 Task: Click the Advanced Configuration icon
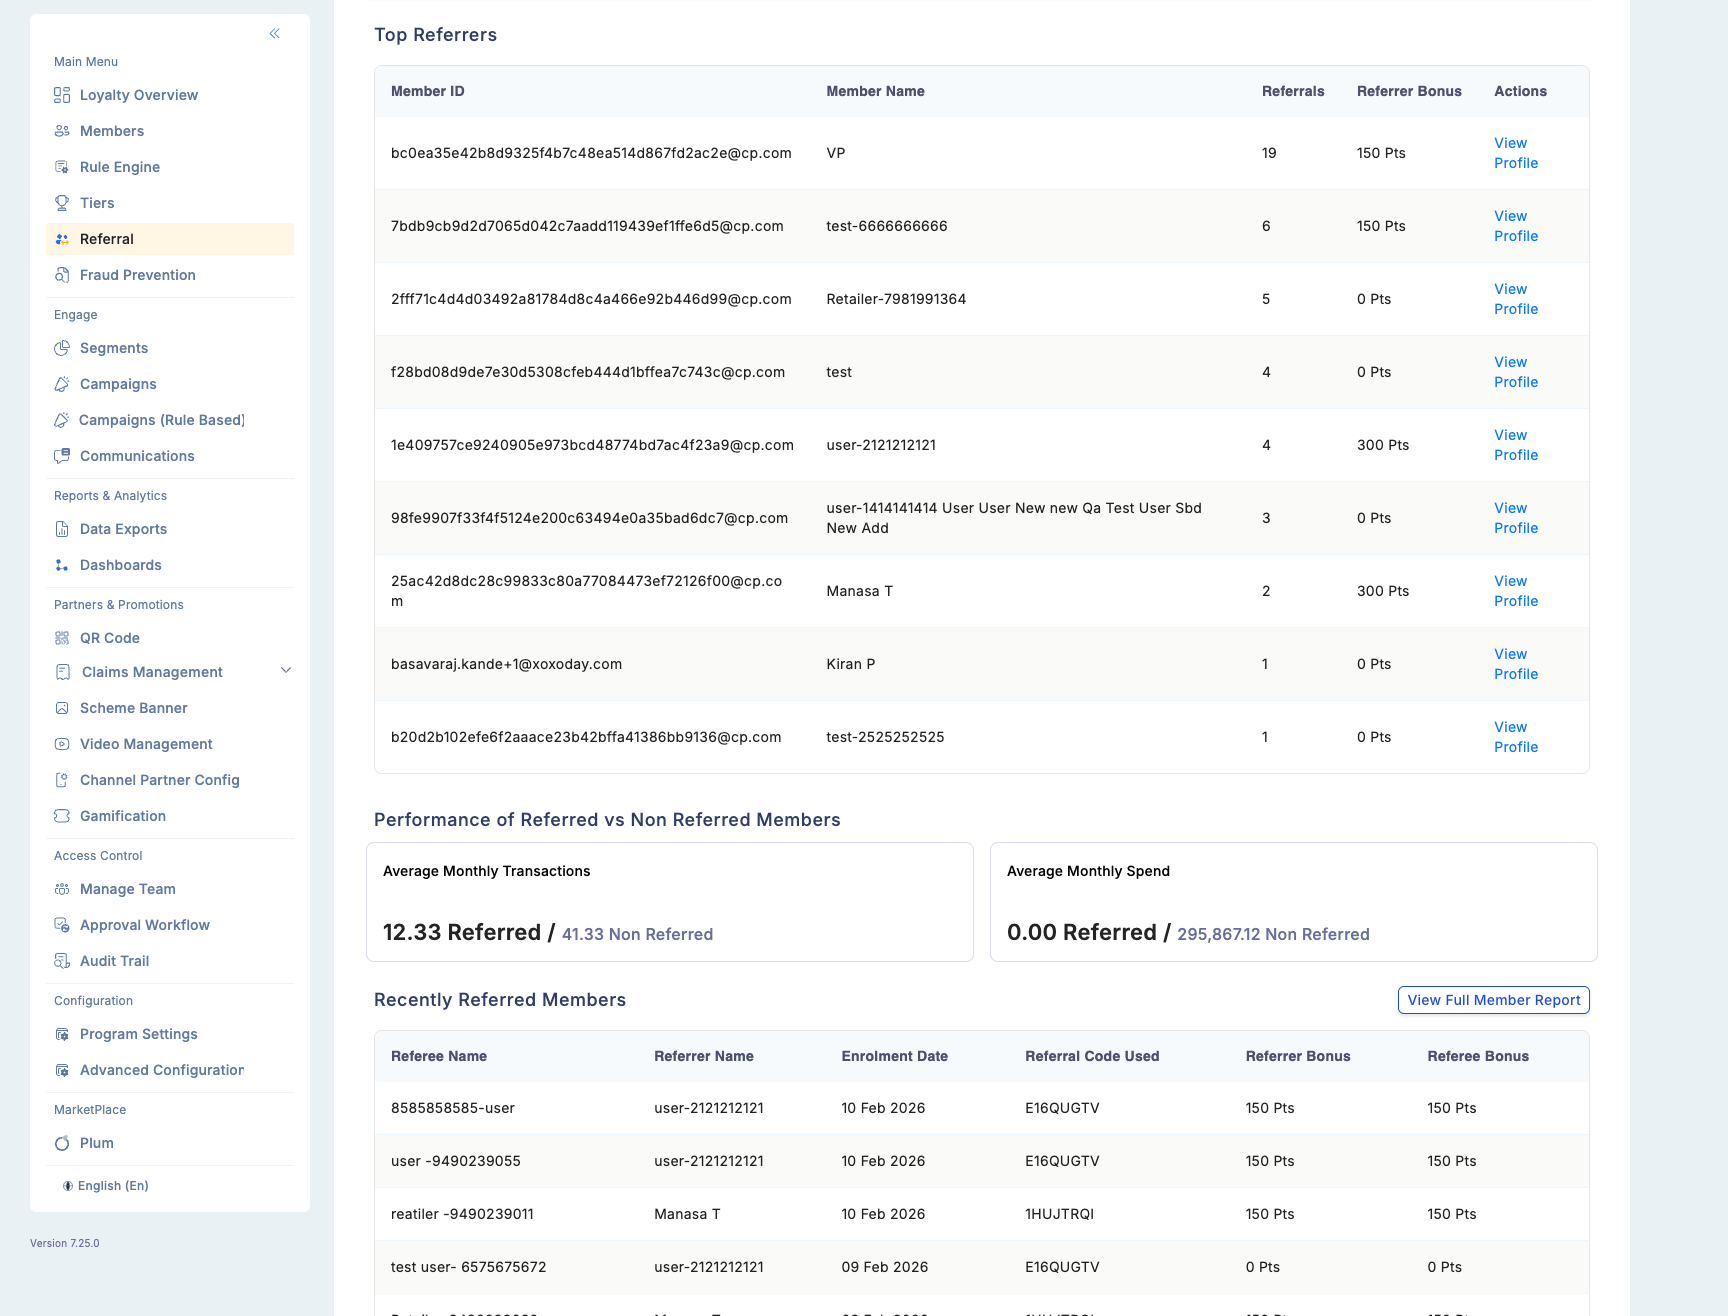(62, 1070)
